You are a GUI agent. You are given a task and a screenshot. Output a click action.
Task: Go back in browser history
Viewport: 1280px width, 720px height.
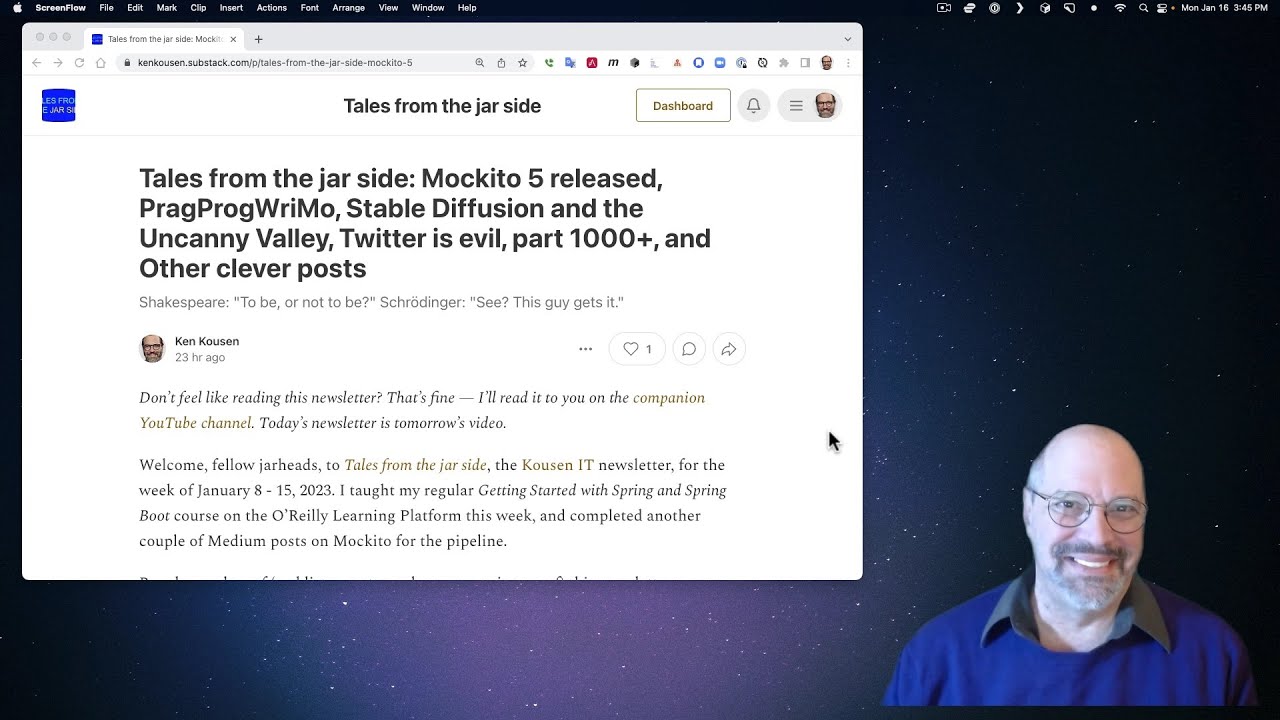coord(37,62)
